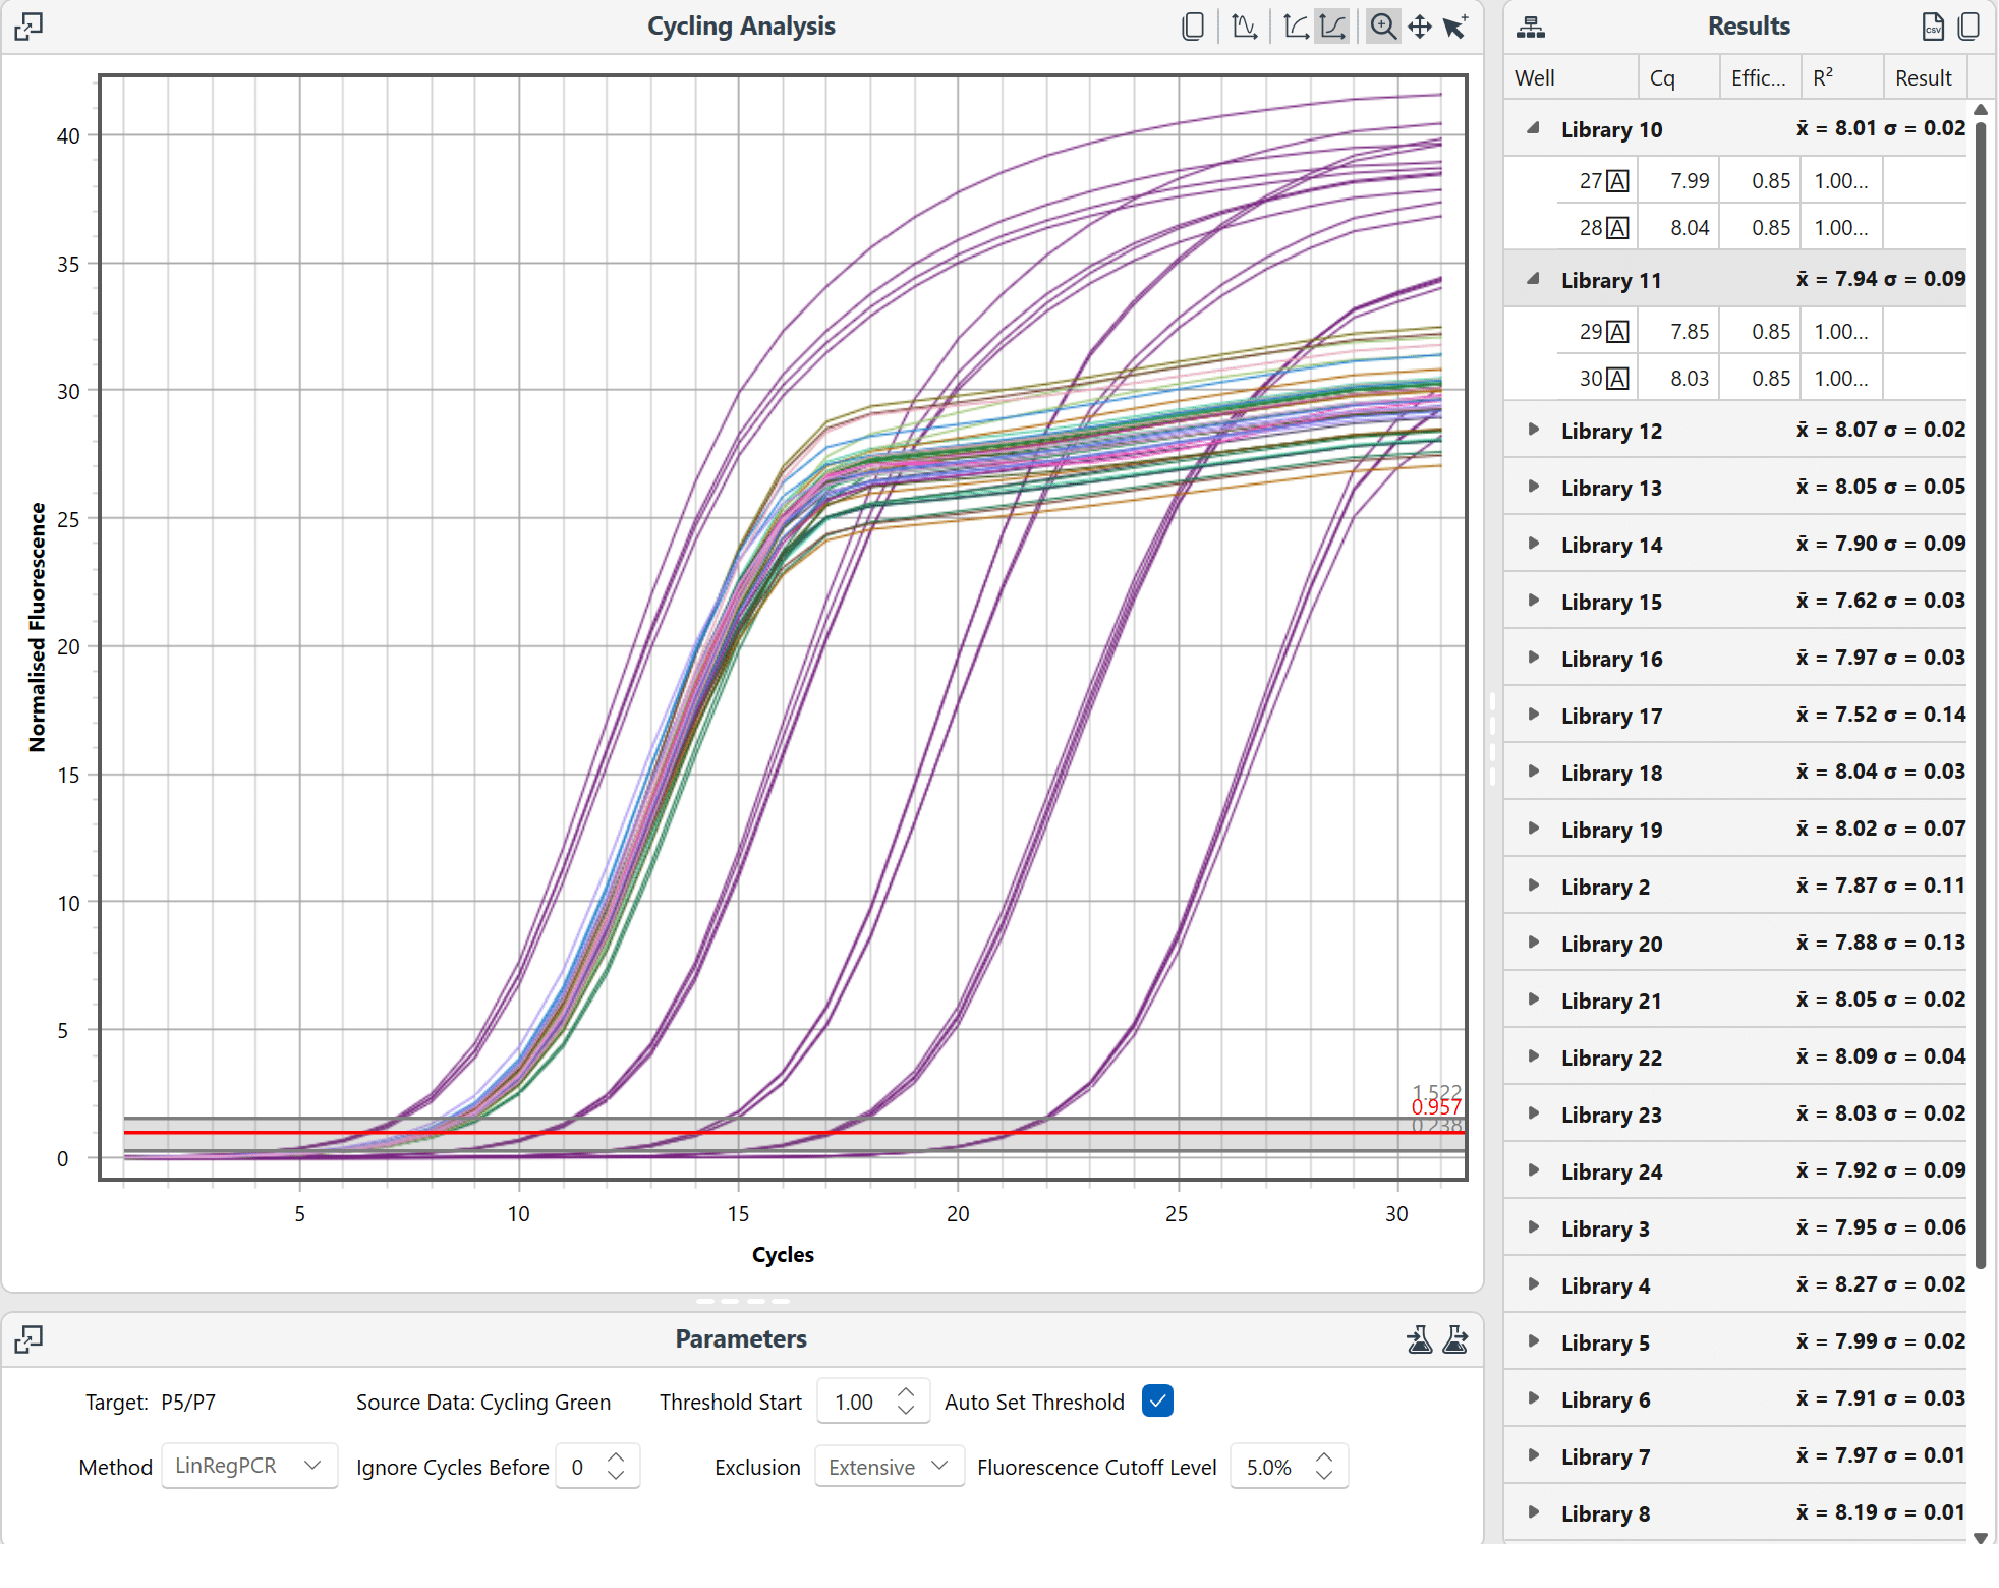Image resolution: width=1999 pixels, height=1588 pixels.
Task: Sort results by Cq column header
Action: 1662,78
